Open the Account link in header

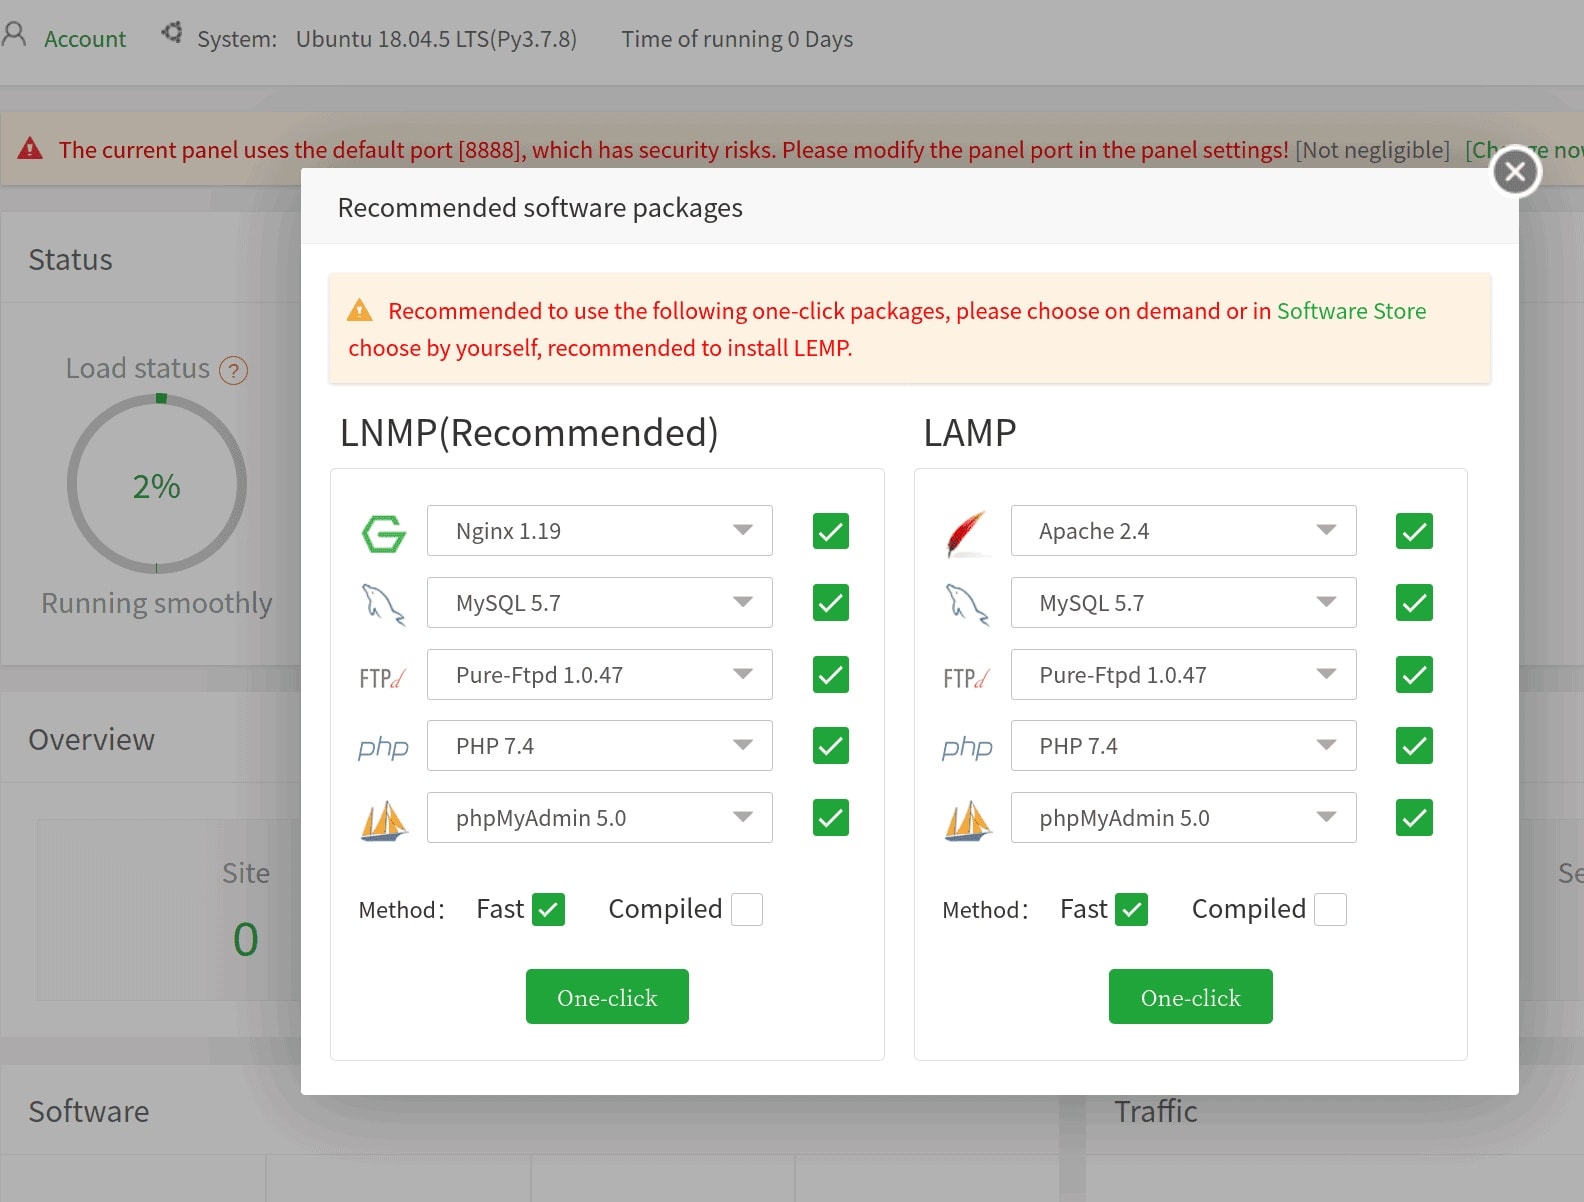(x=85, y=39)
